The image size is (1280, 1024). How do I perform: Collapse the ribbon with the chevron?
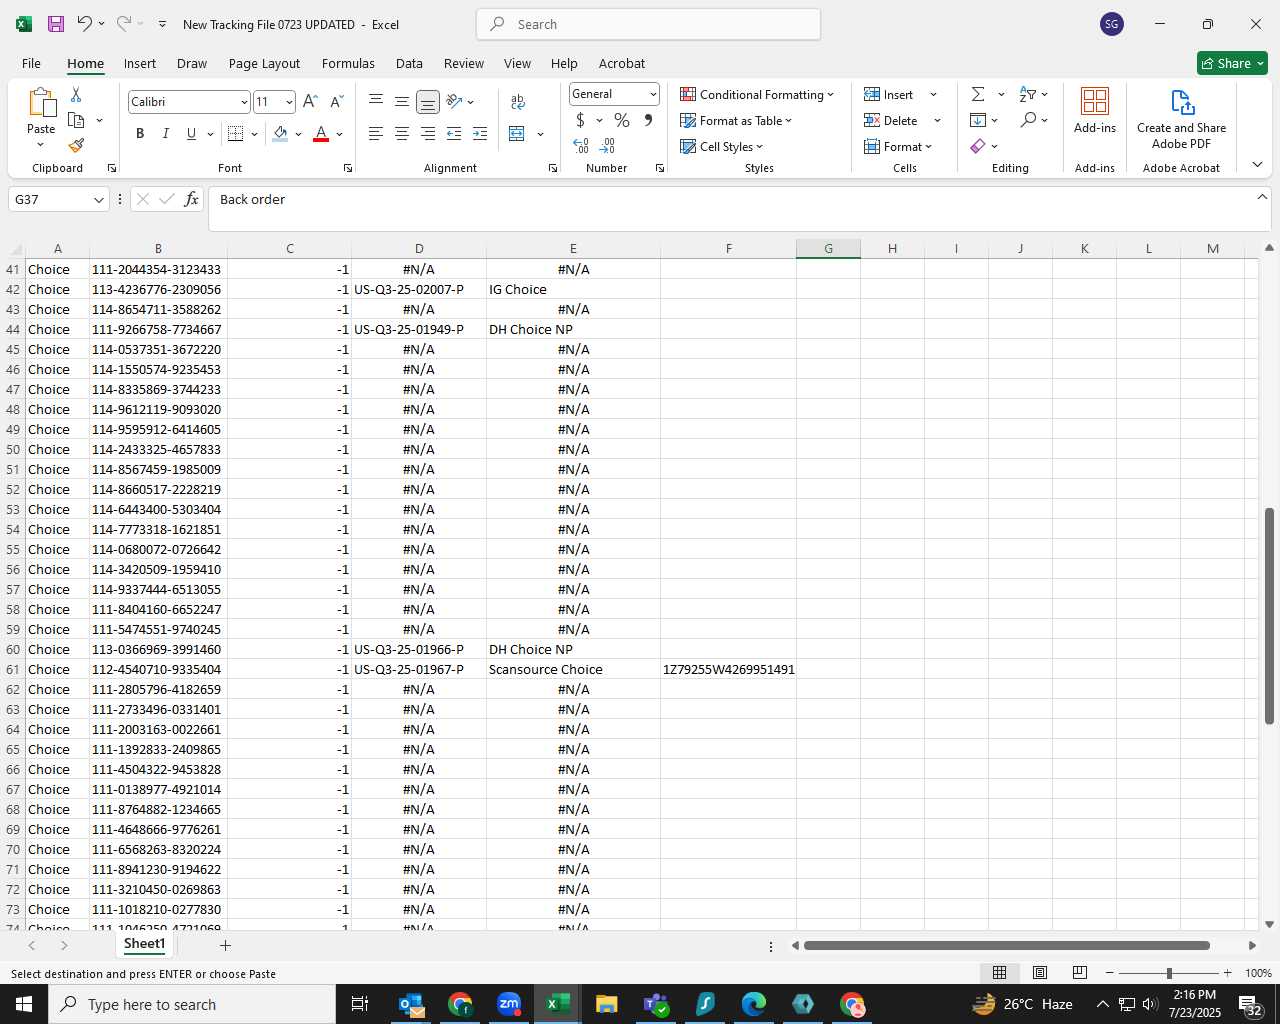(x=1257, y=164)
